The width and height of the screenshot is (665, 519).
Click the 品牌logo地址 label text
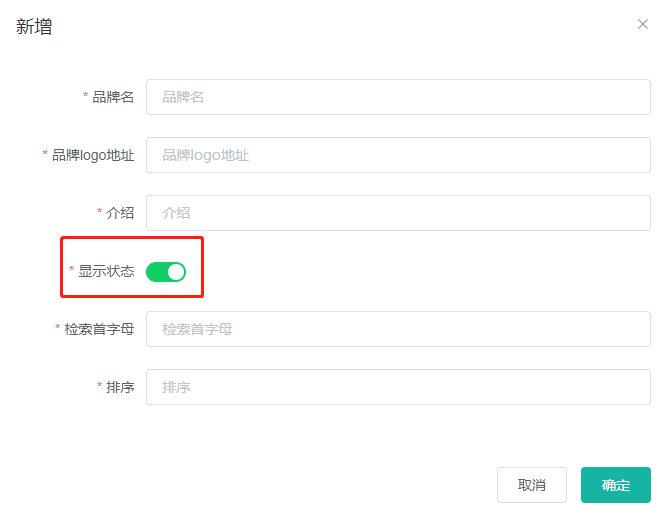point(93,155)
